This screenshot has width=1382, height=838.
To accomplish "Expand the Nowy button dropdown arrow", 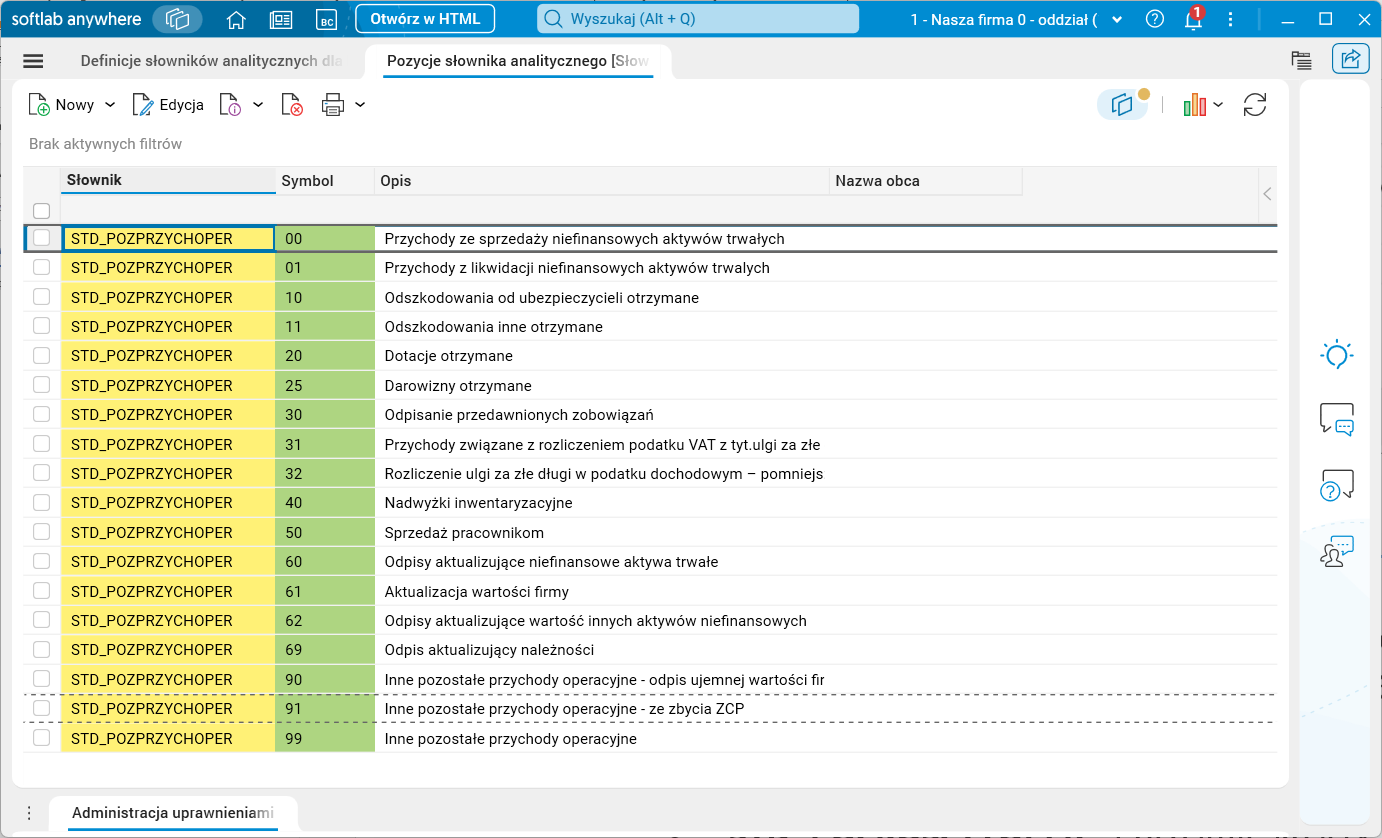I will [x=110, y=105].
